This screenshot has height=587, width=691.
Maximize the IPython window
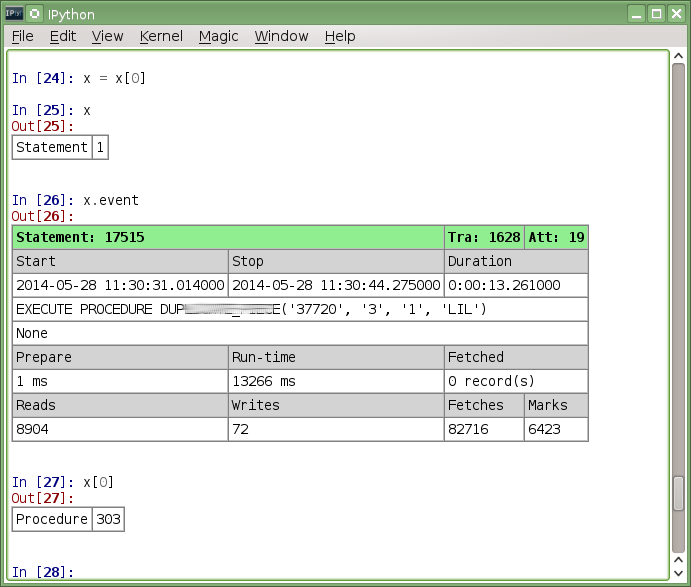(x=656, y=13)
